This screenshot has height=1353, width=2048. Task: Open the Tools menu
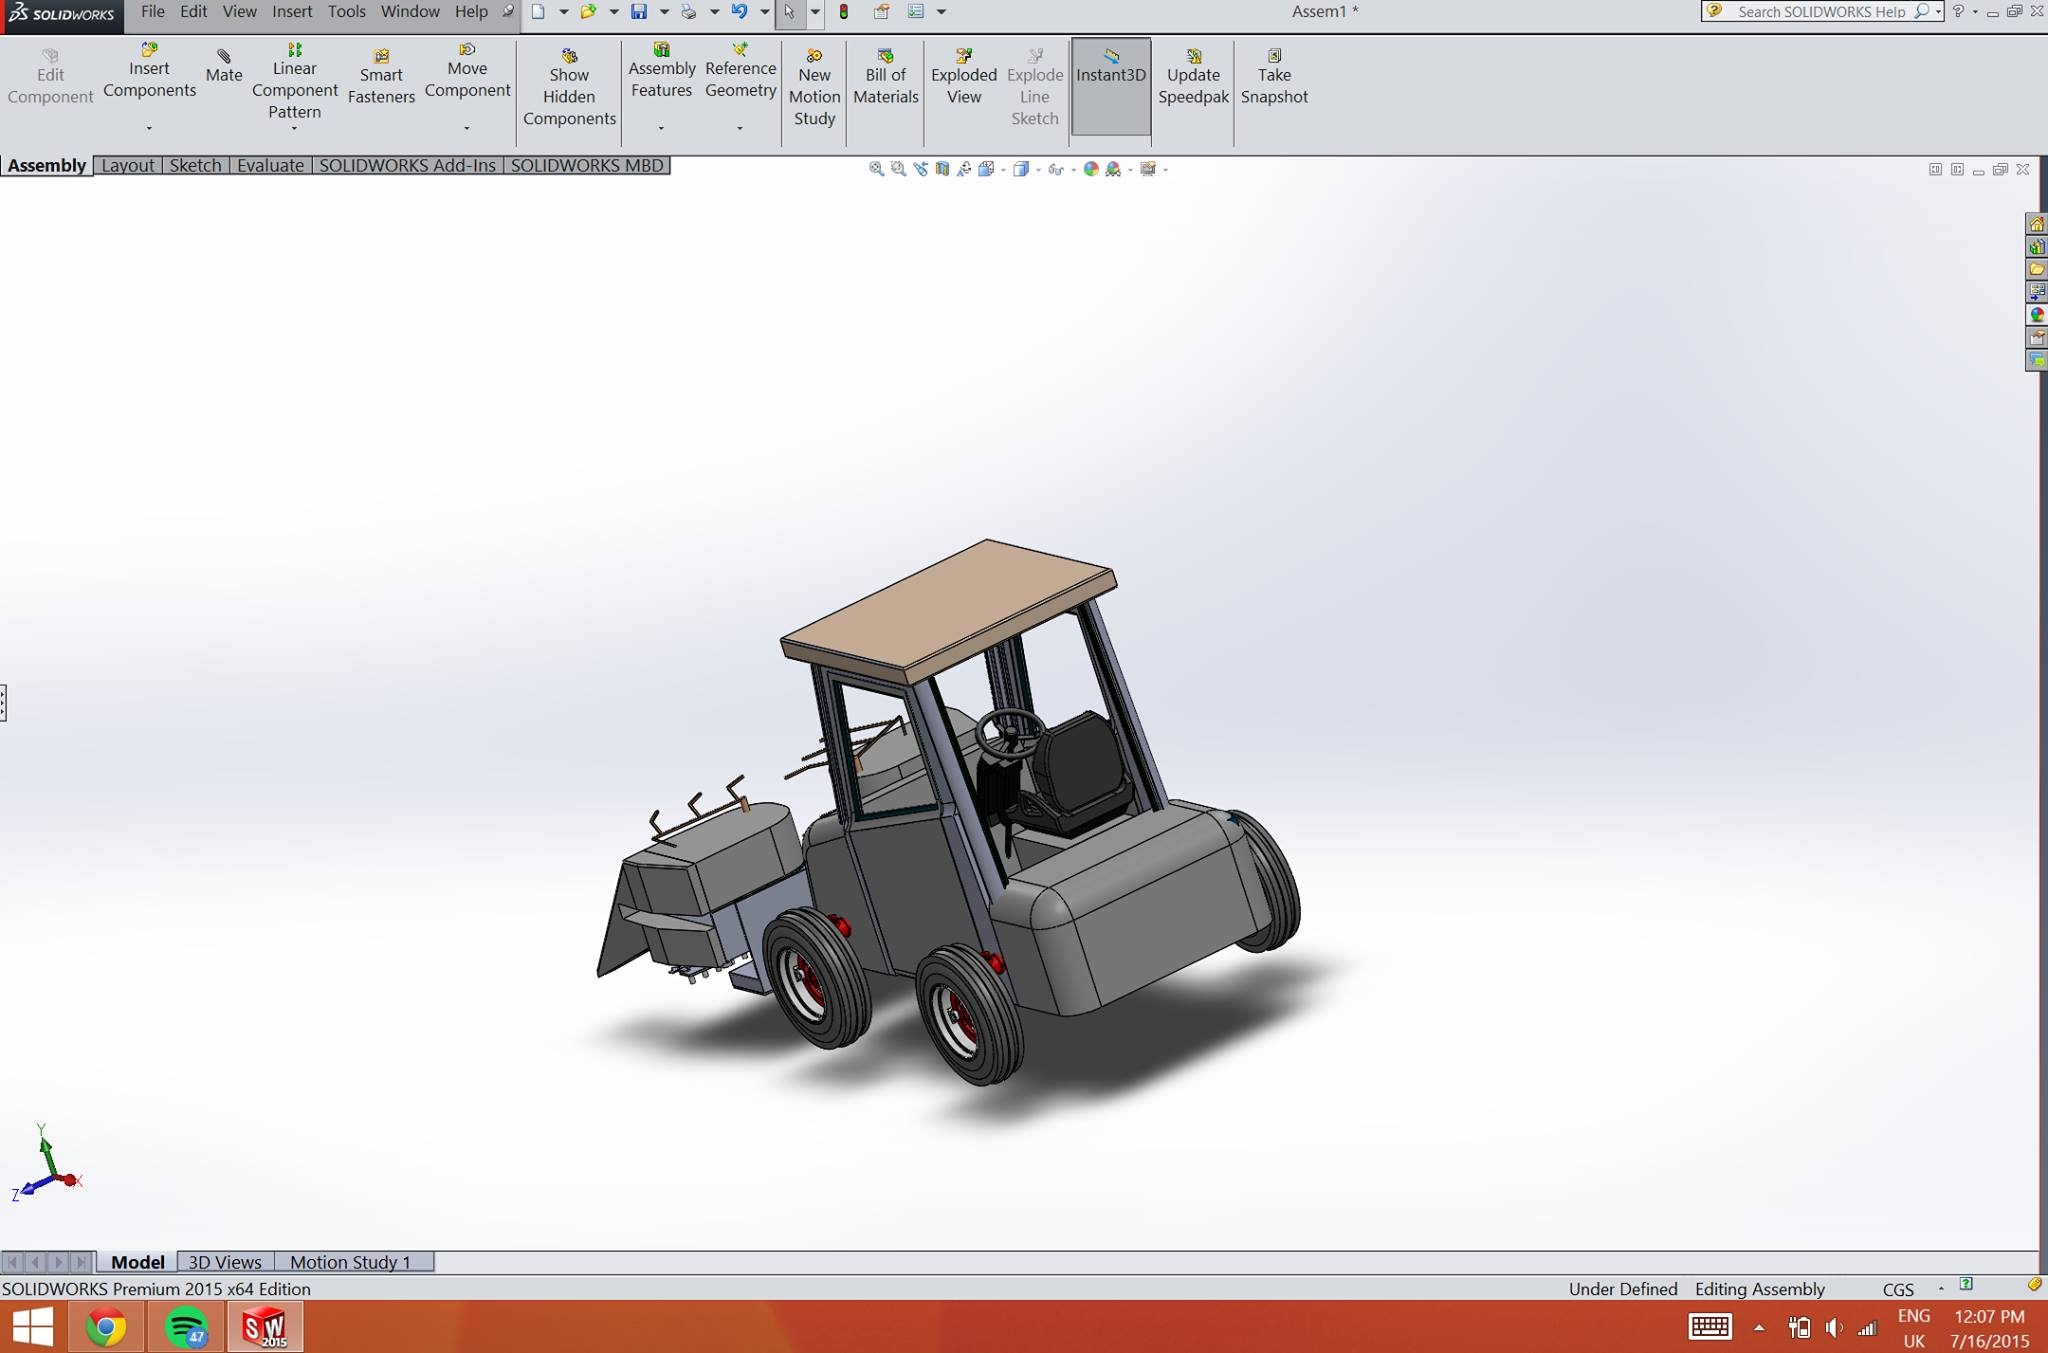(346, 12)
